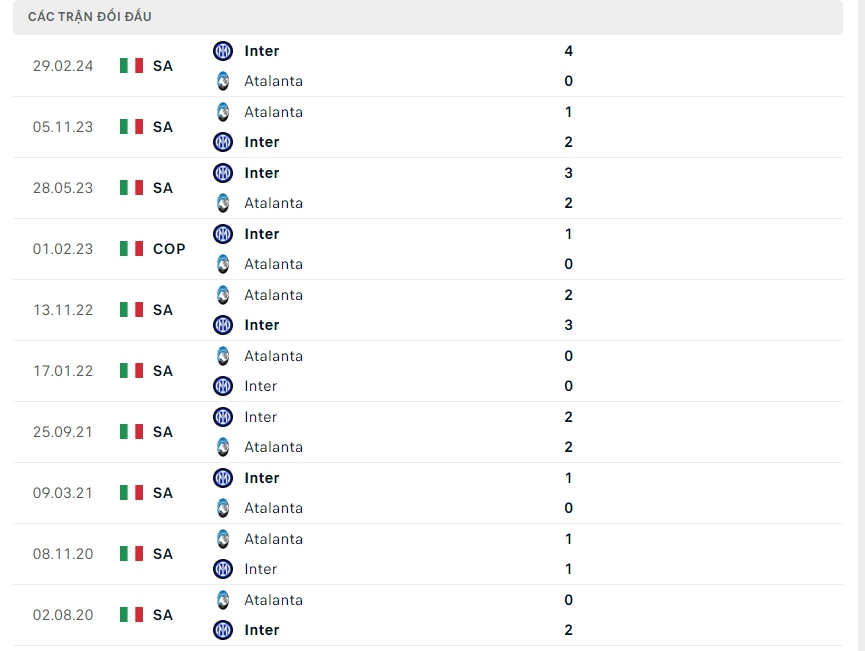Click Inter crest in 25.09.21 match

tap(223, 417)
